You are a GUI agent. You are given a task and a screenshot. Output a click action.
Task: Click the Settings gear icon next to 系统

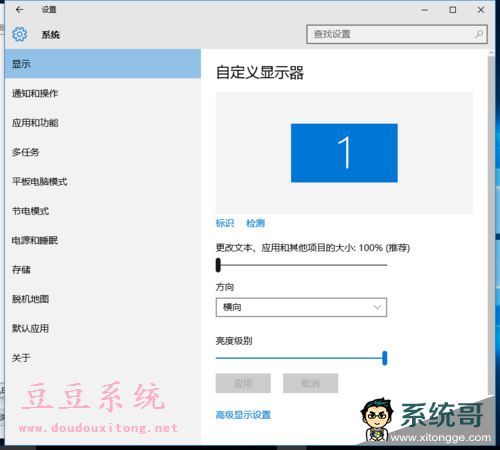click(x=19, y=34)
